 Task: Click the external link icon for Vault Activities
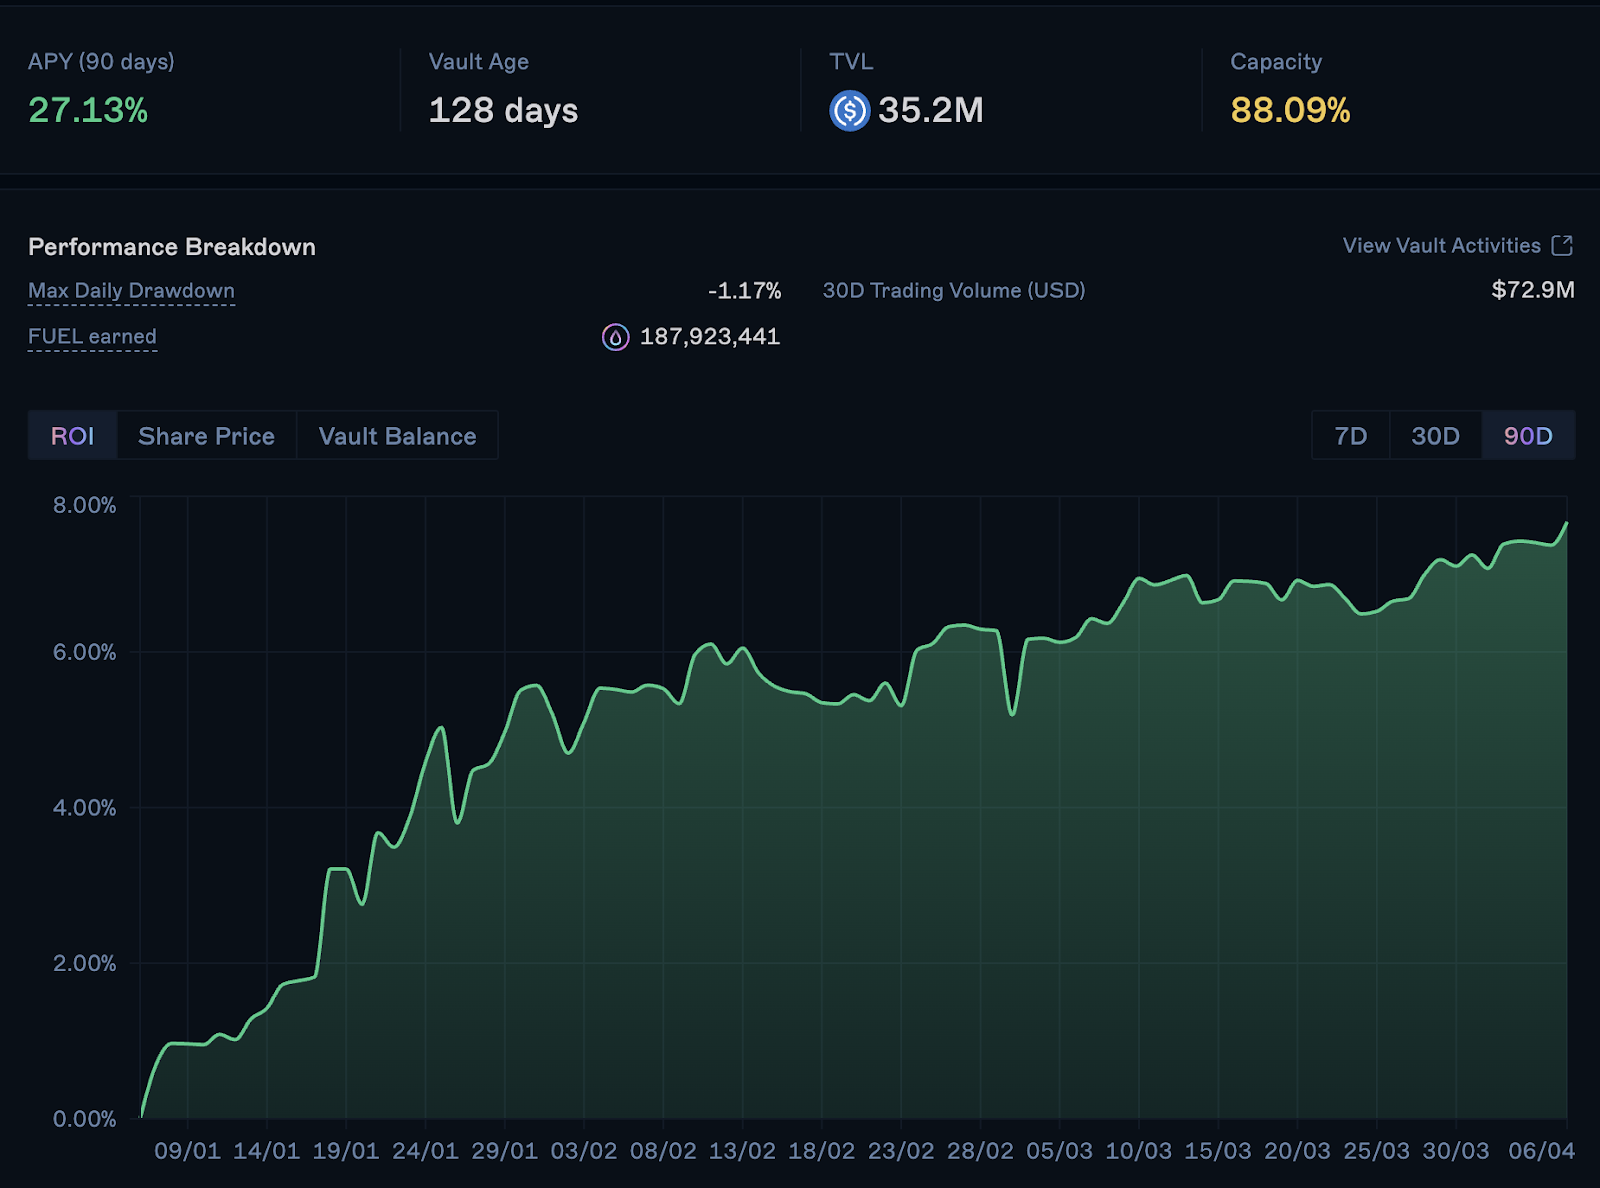click(x=1561, y=246)
